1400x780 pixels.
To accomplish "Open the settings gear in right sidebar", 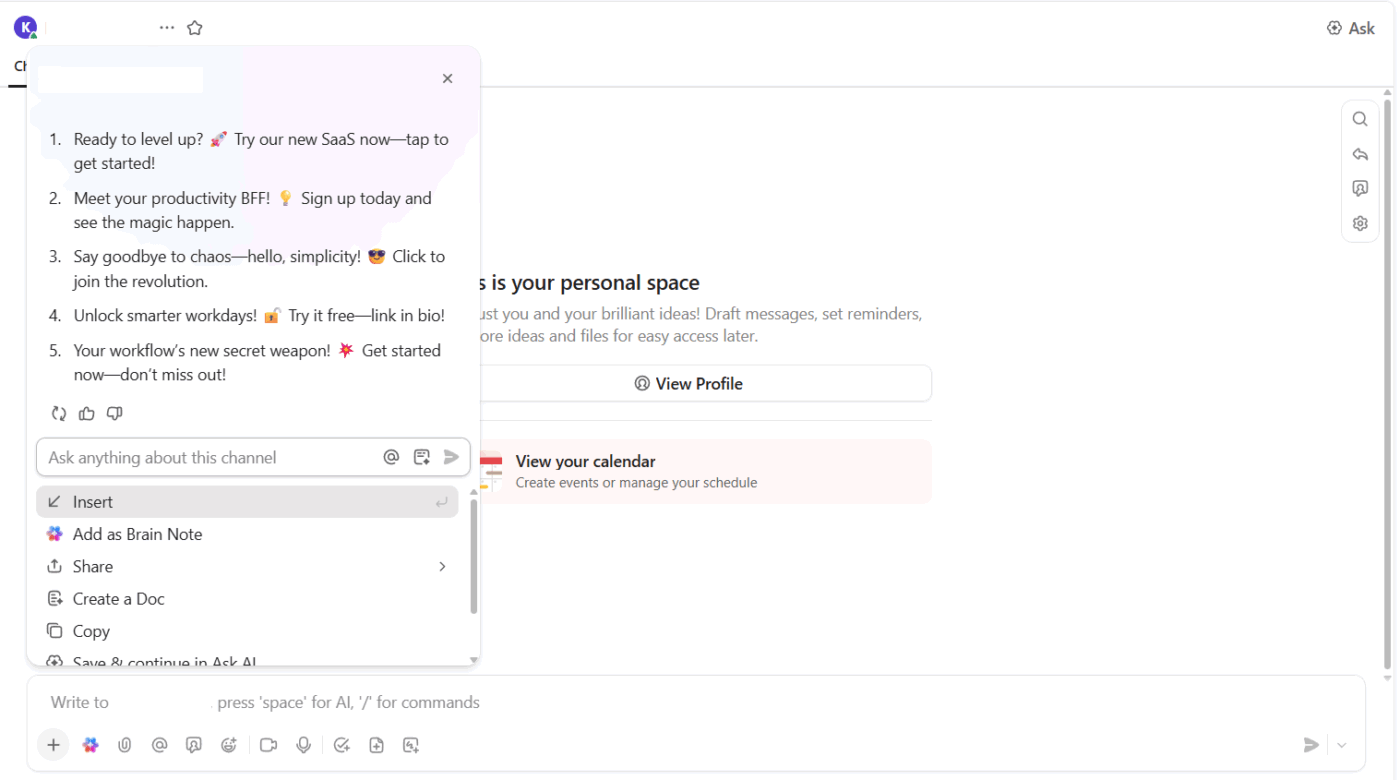I will click(1360, 223).
